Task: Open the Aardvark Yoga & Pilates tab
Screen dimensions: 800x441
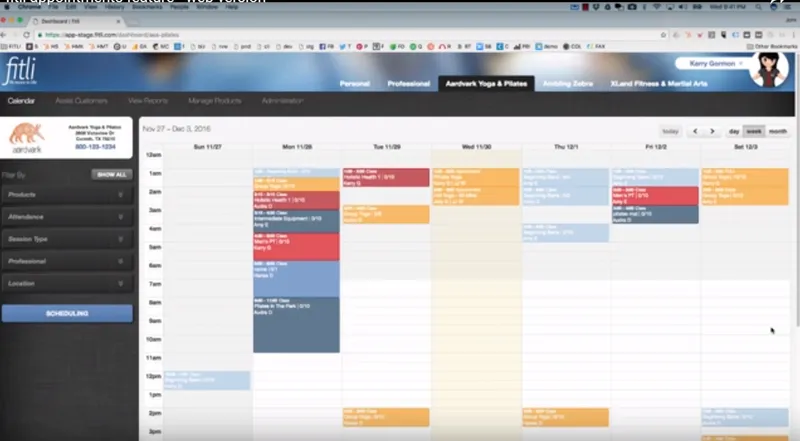Action: point(486,84)
